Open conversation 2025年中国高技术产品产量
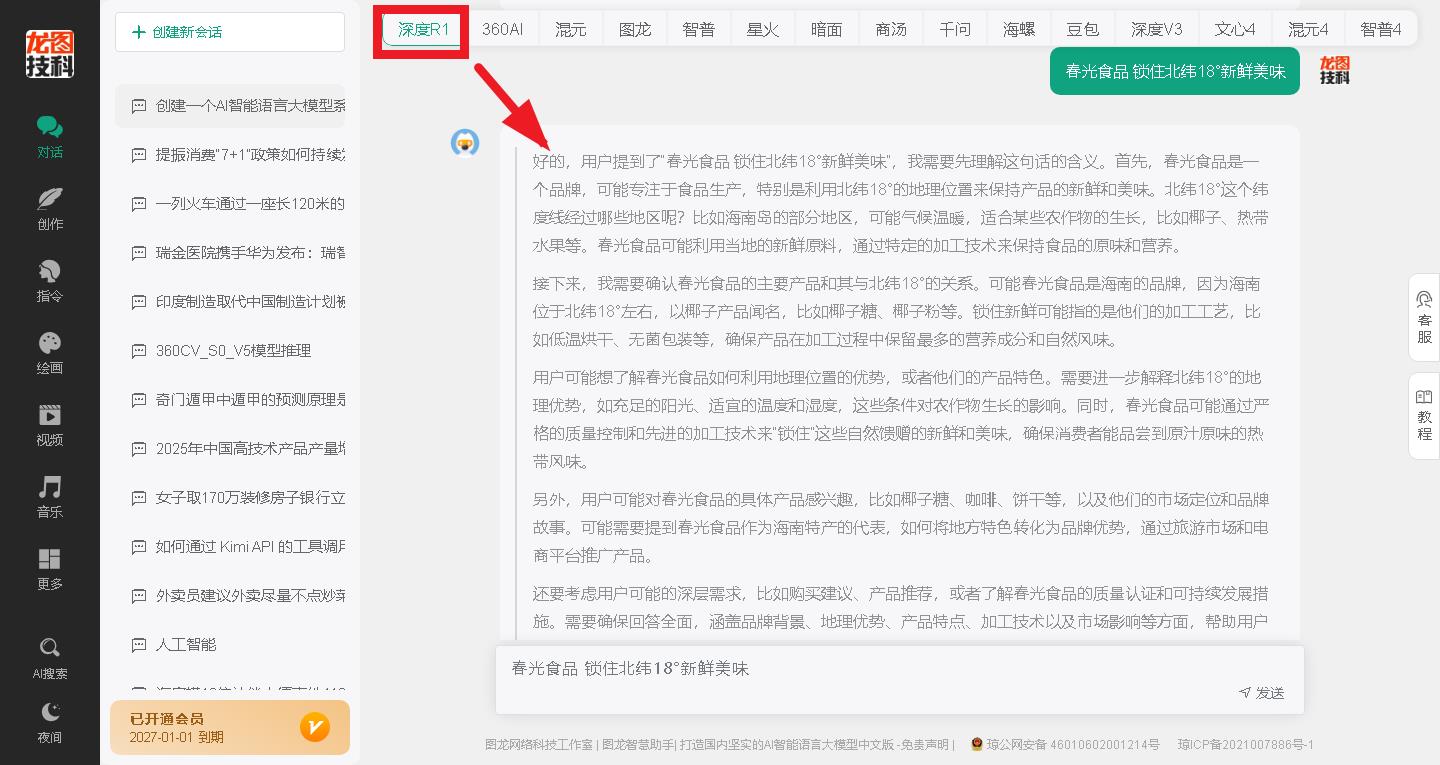 [x=230, y=449]
